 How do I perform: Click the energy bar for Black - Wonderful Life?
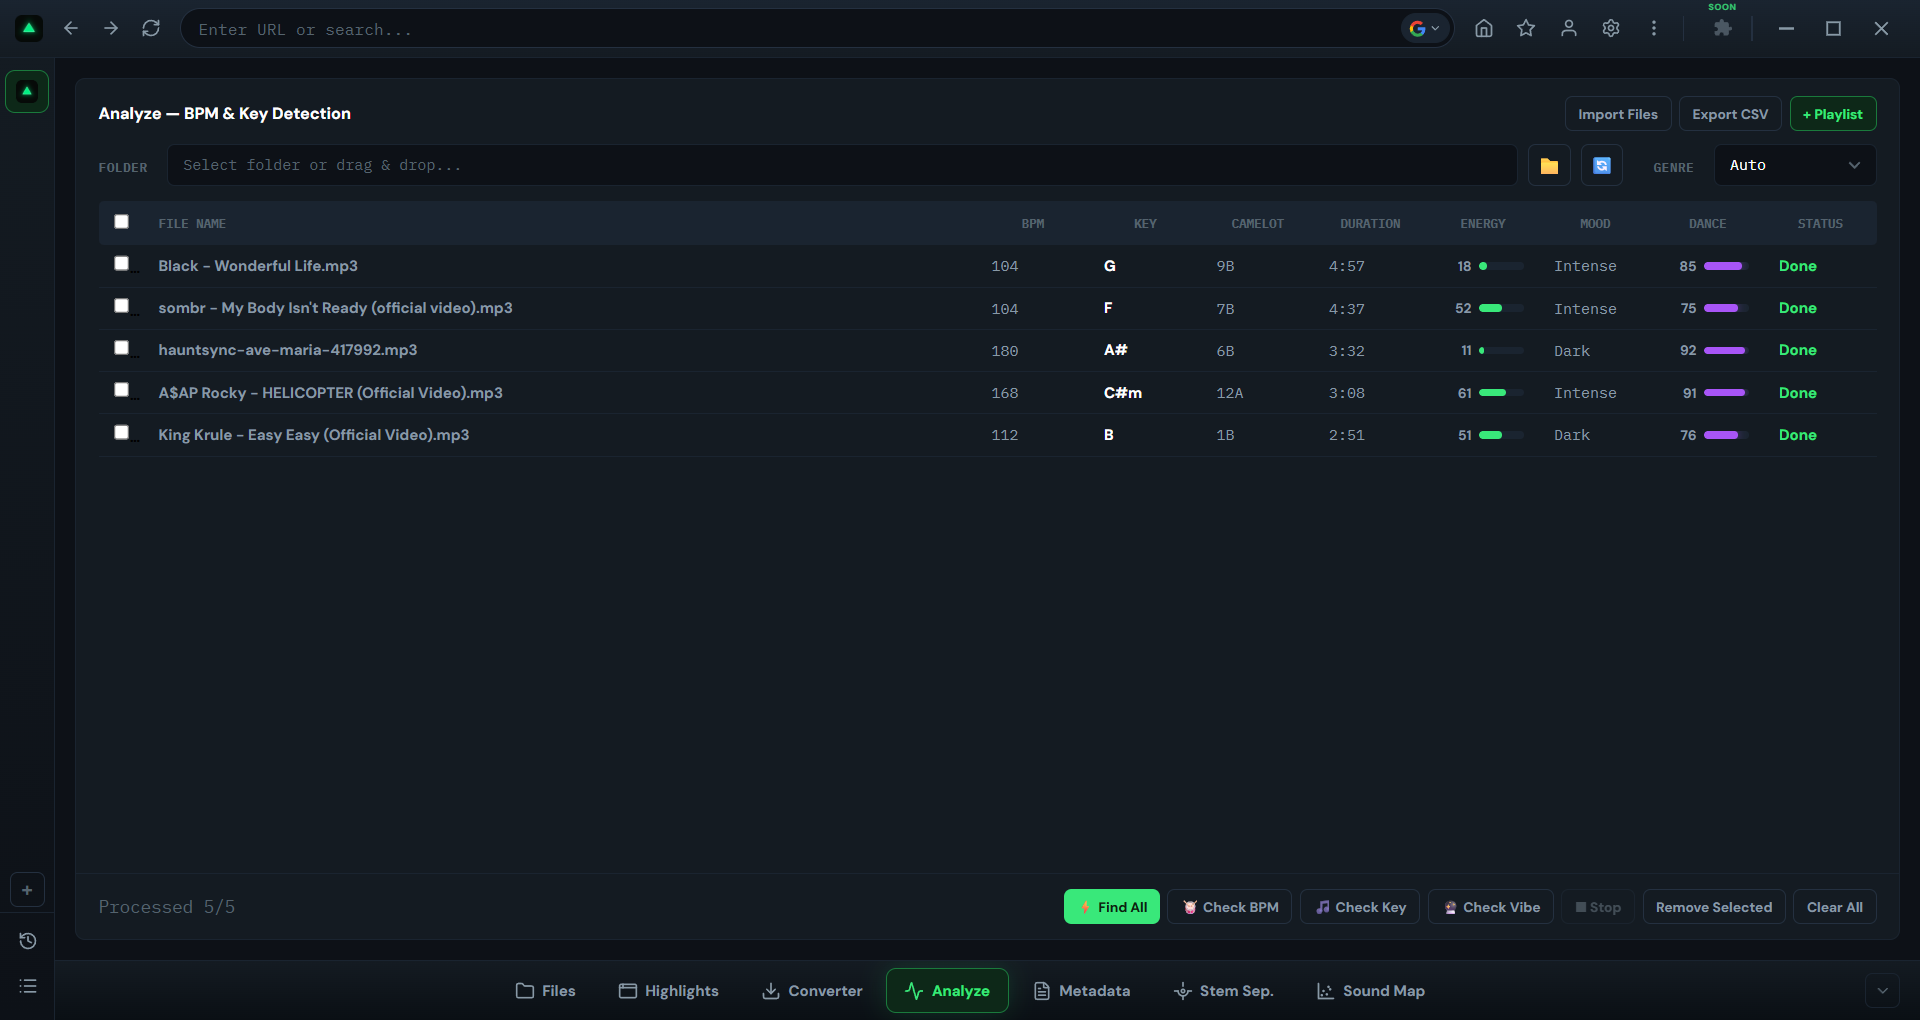point(1501,266)
